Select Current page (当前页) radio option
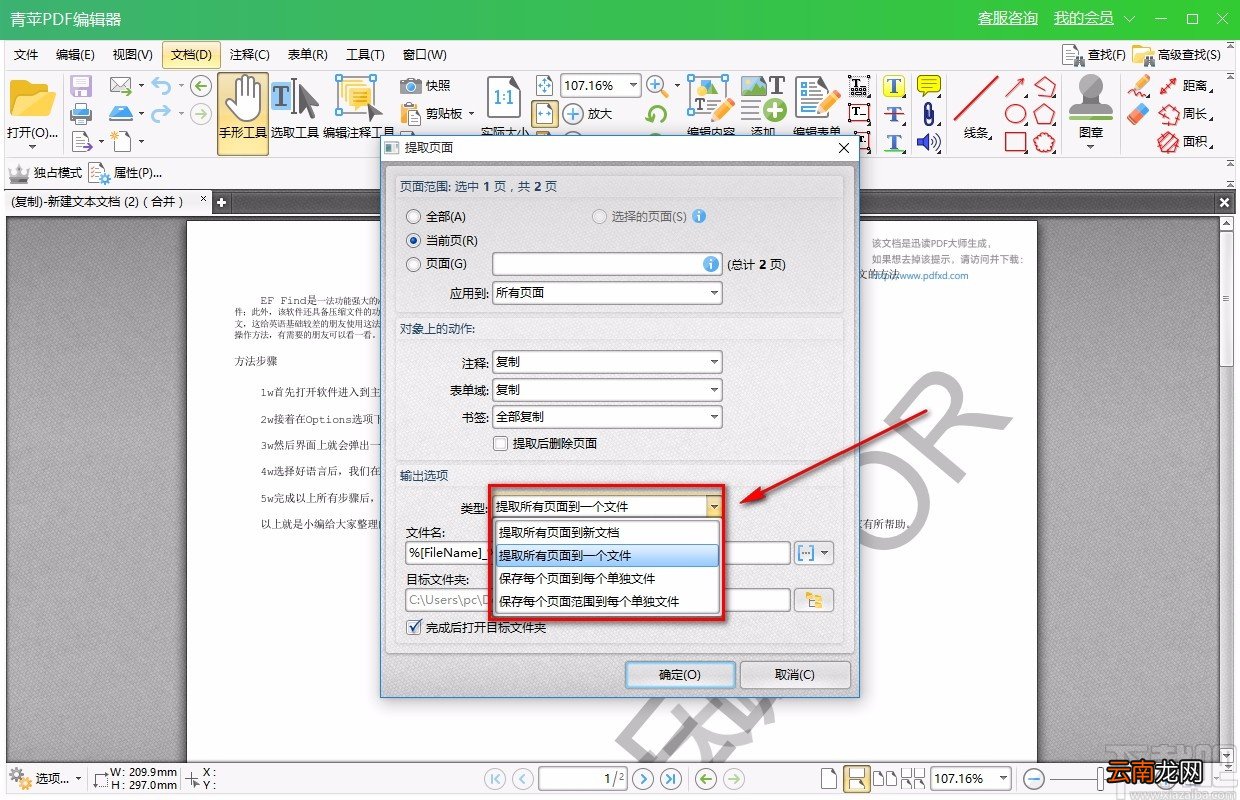Image resolution: width=1240 pixels, height=800 pixels. coord(441,240)
